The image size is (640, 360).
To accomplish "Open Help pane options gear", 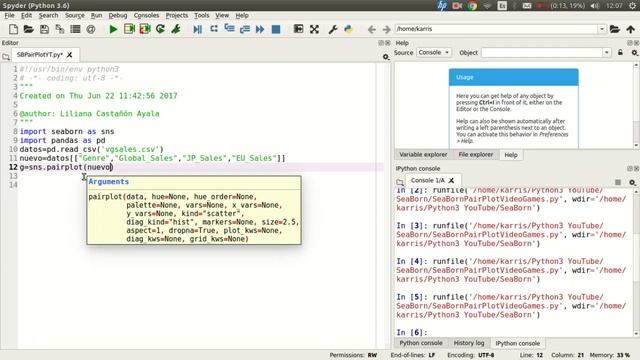I will pos(634,53).
